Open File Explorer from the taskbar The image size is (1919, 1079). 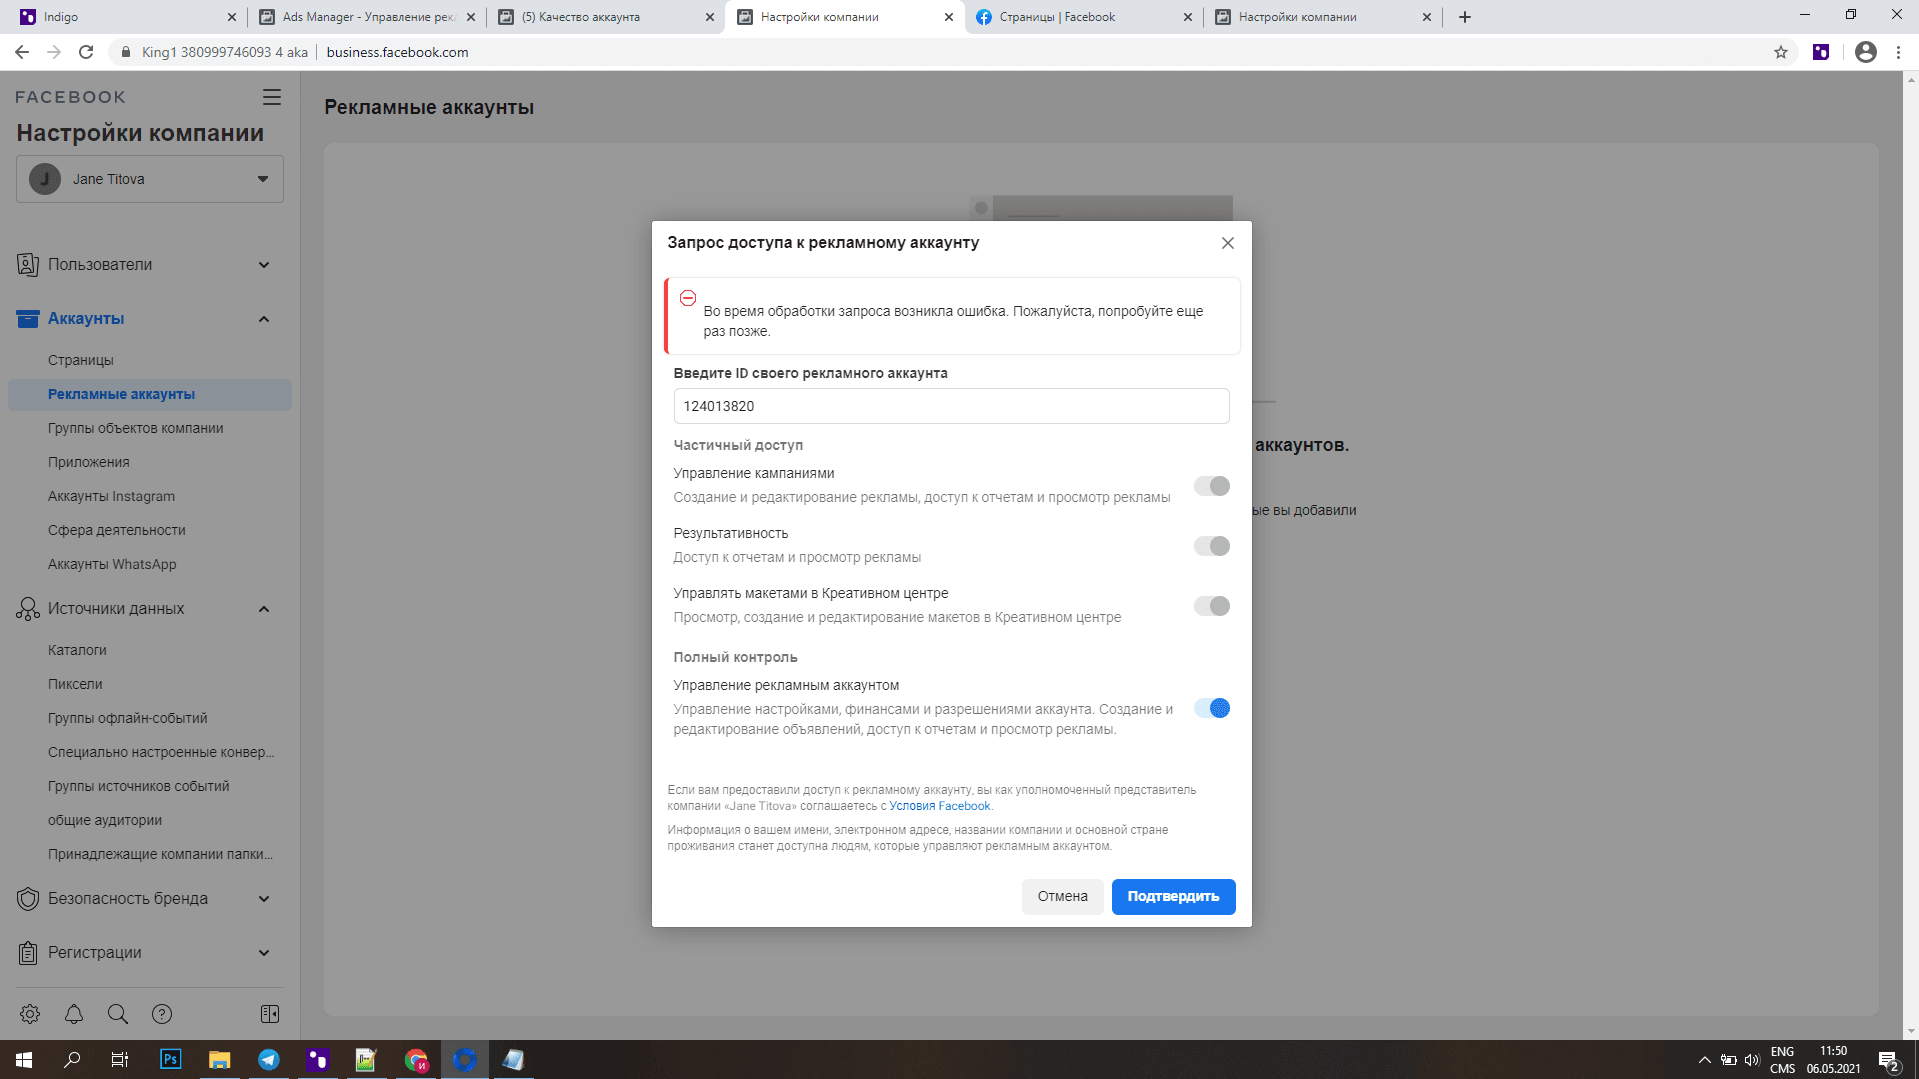coord(220,1060)
